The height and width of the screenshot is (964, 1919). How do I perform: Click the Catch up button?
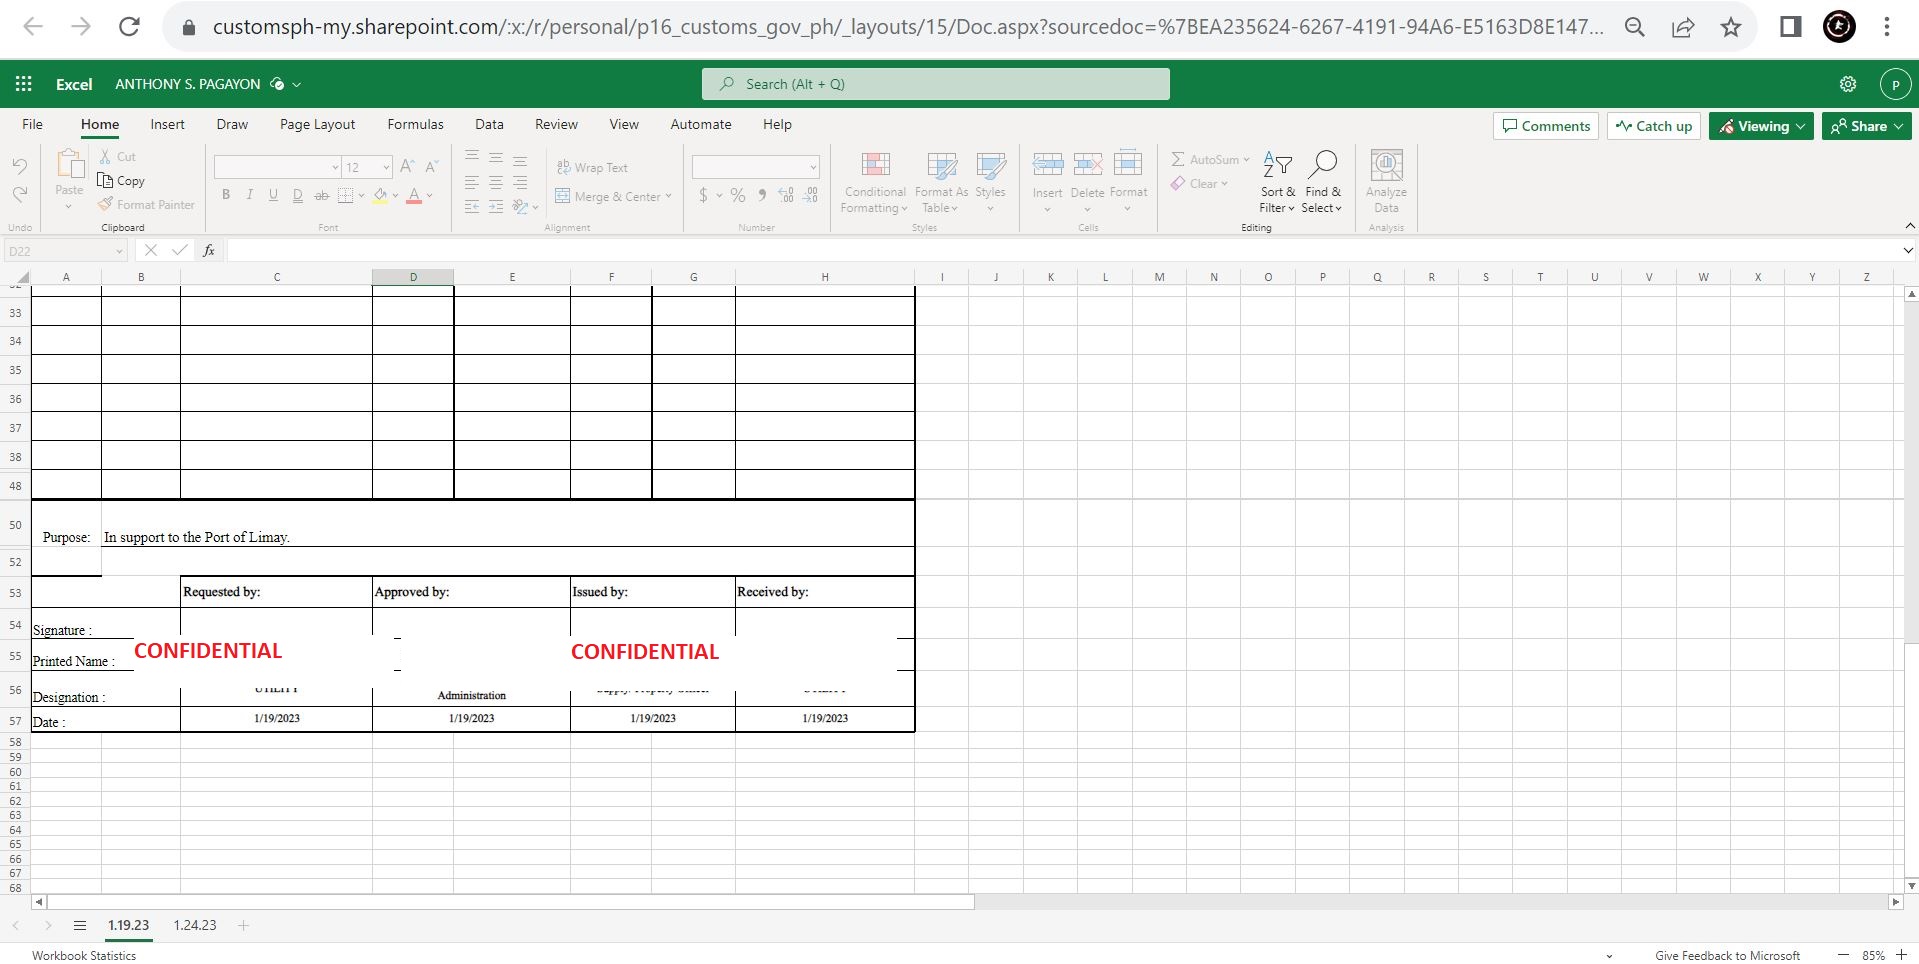click(x=1654, y=126)
